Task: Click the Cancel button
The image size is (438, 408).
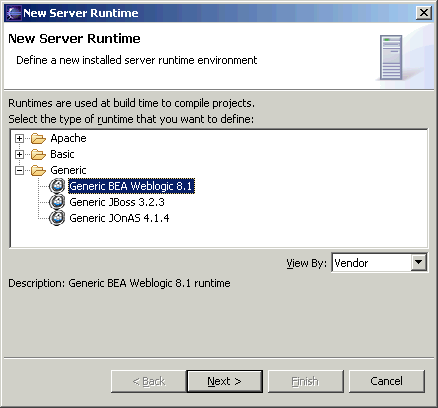Action: [387, 381]
